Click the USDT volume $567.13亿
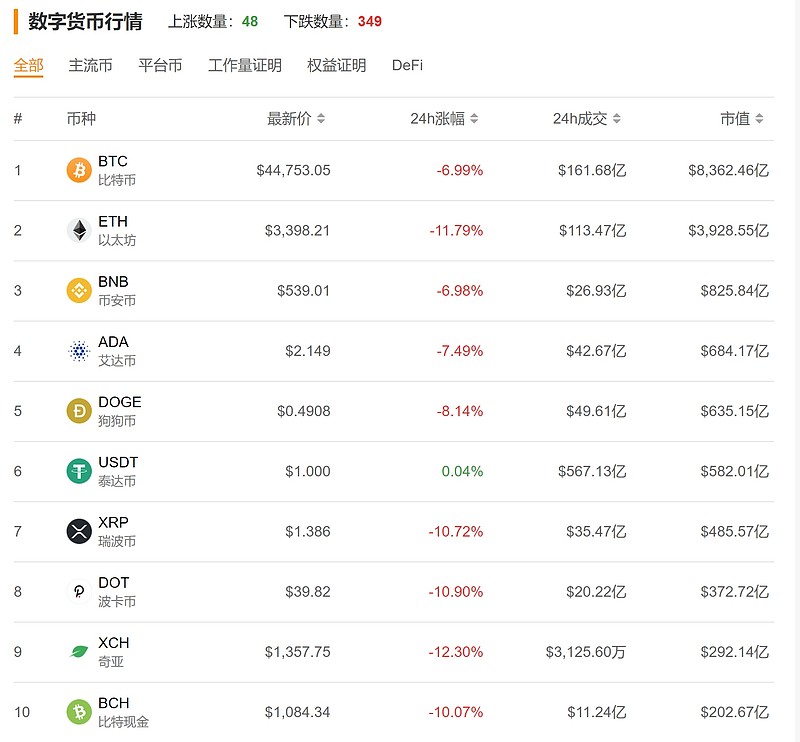The height and width of the screenshot is (742, 800). tap(592, 472)
